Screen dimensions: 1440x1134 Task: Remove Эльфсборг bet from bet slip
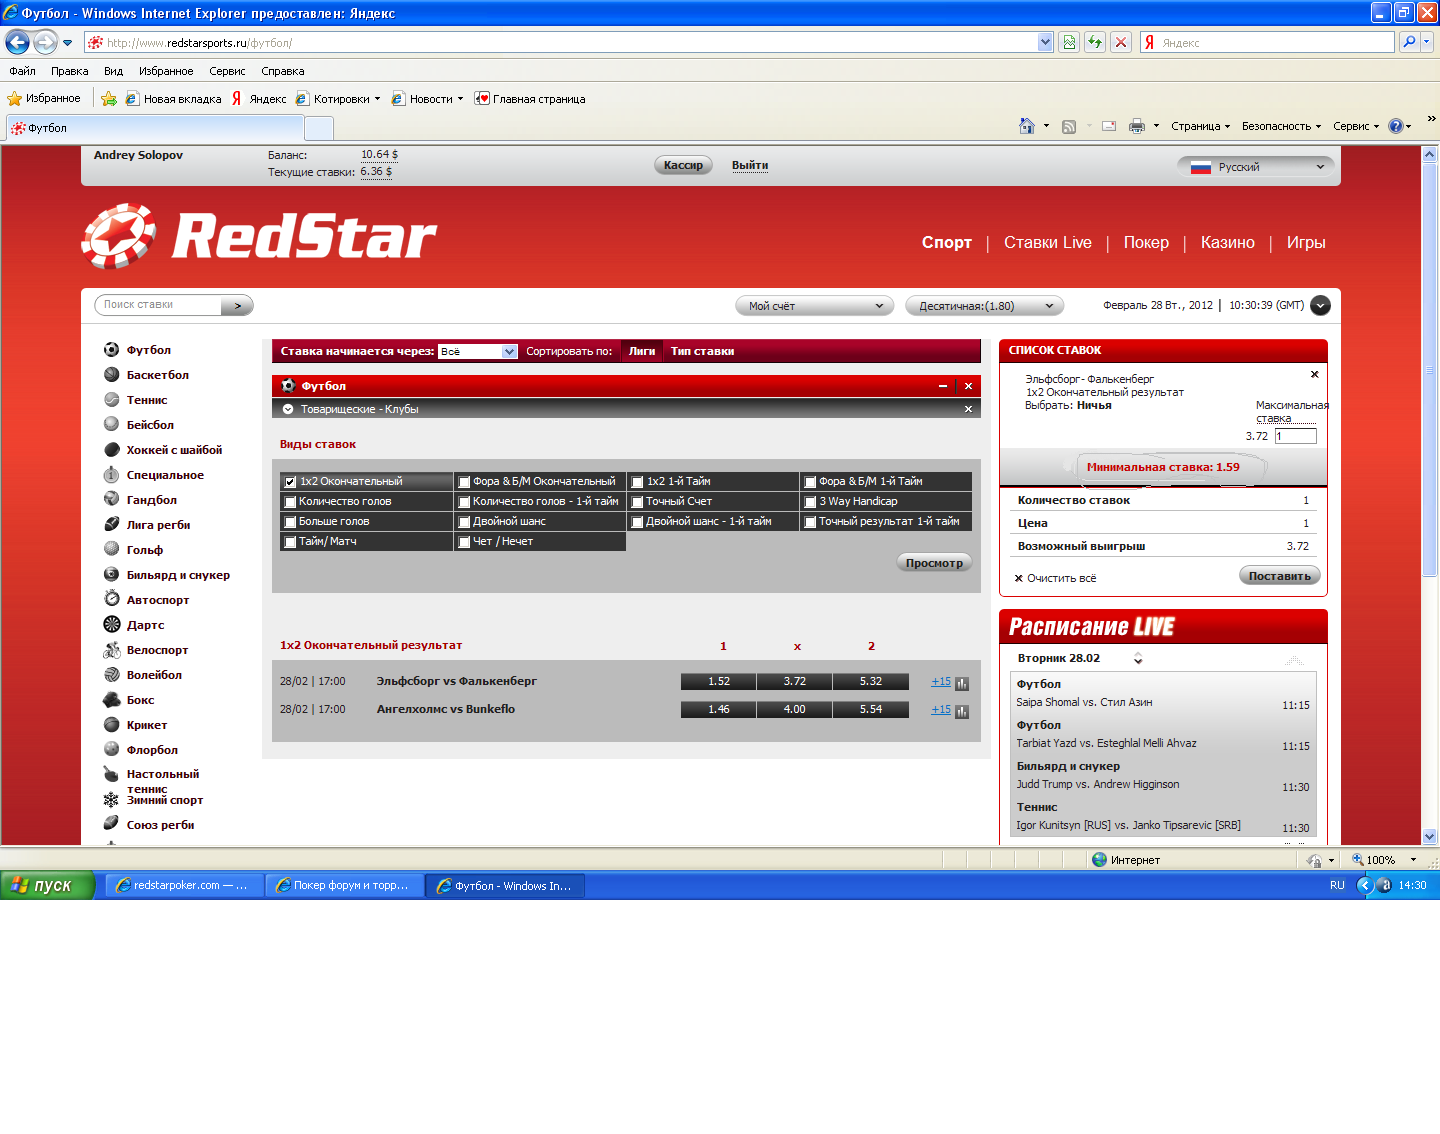(1314, 375)
